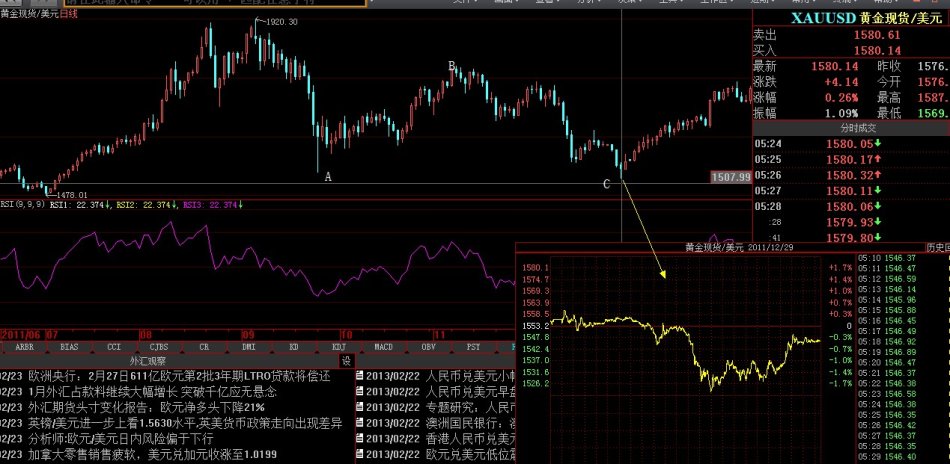Select the 05:26 tick row 1580.32
950x464 pixels.
point(851,175)
